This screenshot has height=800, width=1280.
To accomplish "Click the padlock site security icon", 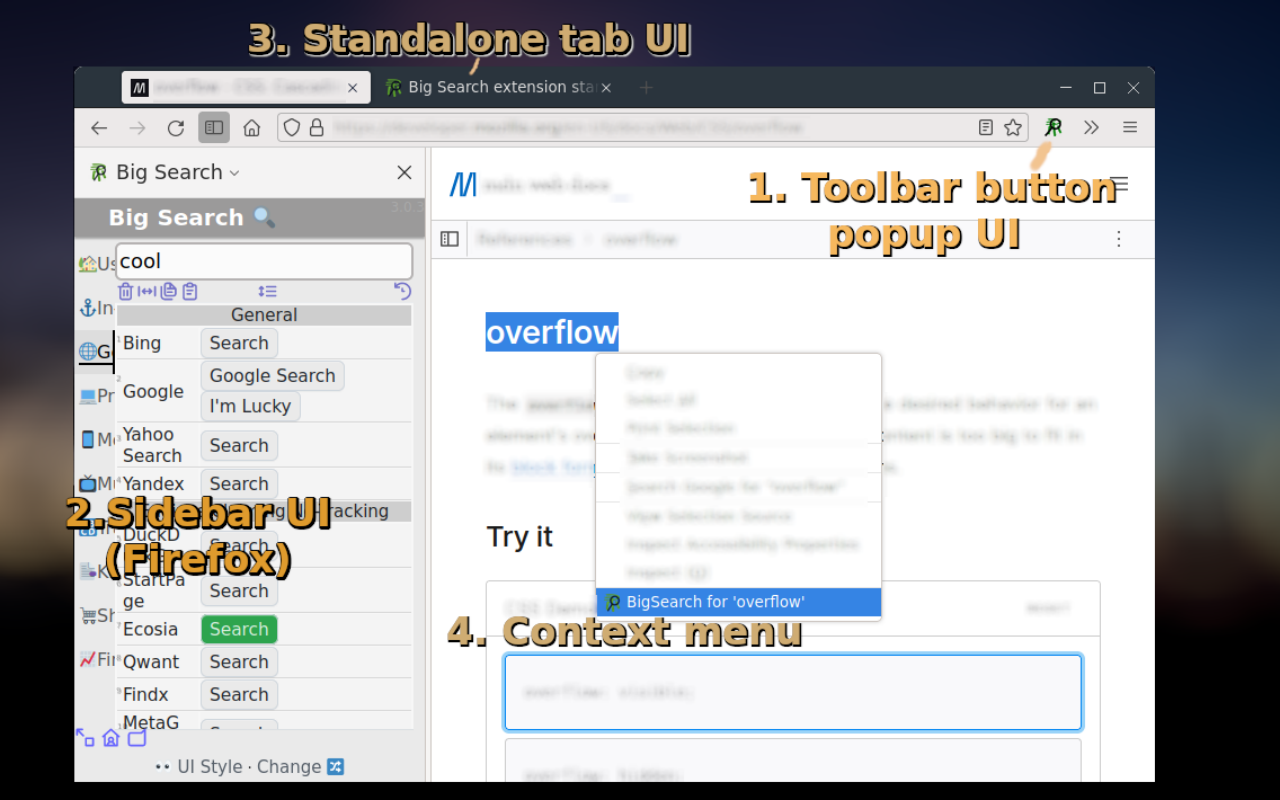I will tap(316, 128).
